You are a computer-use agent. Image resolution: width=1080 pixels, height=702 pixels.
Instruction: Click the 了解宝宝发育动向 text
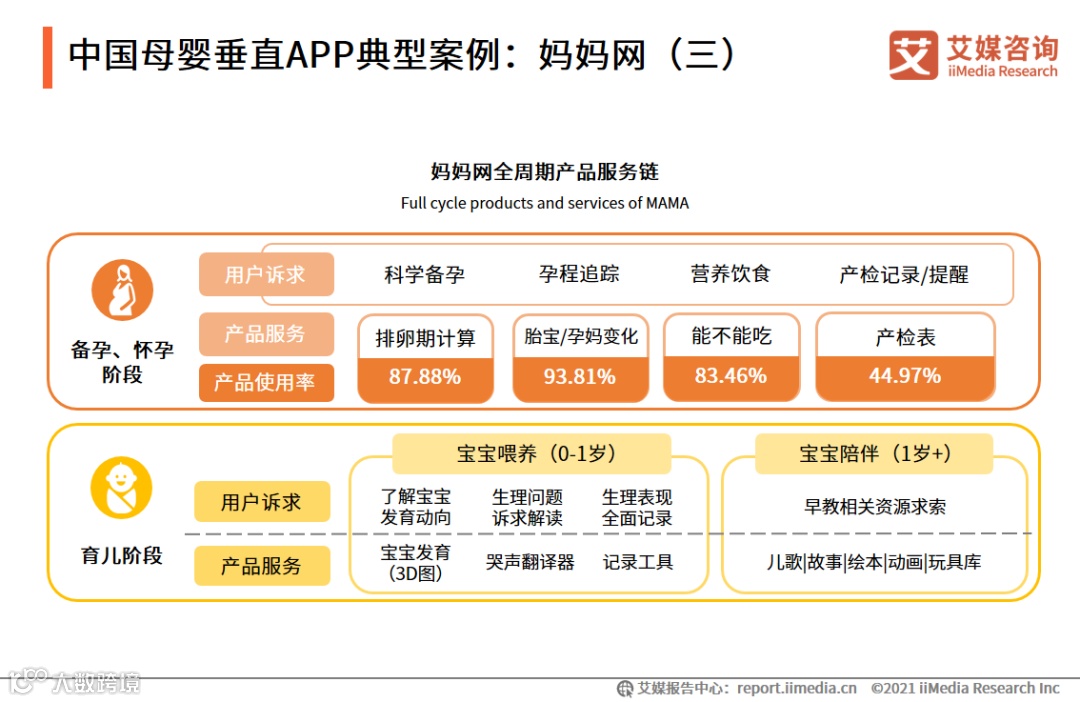(x=415, y=507)
